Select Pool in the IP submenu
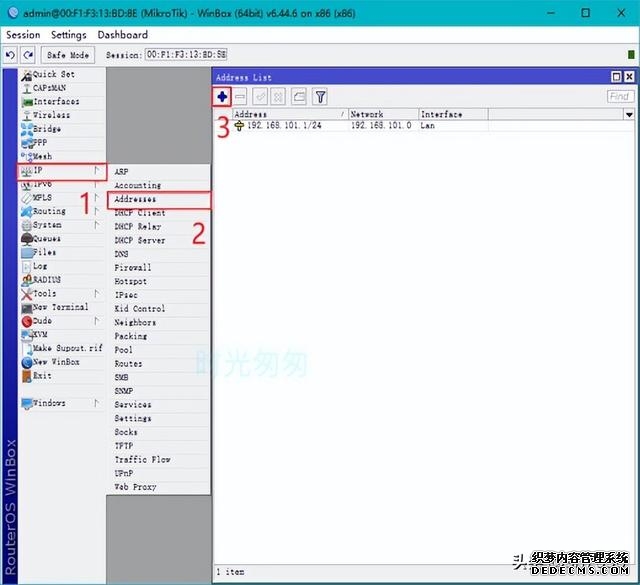 160,350
